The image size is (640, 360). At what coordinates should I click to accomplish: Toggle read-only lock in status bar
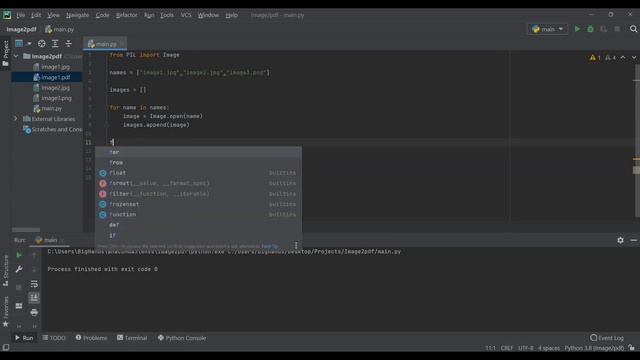tap(631, 348)
